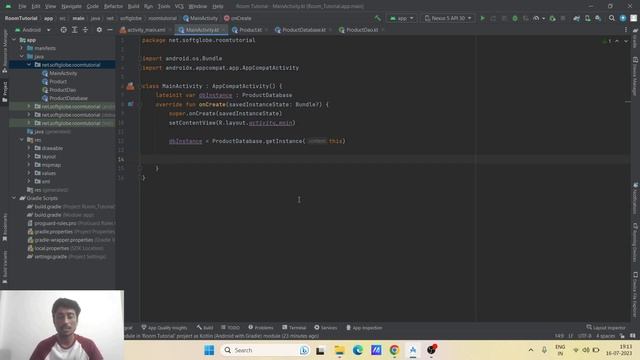This screenshot has height=360, width=640.
Task: Click the Expand All icon in Project panel
Action: coord(74,30)
